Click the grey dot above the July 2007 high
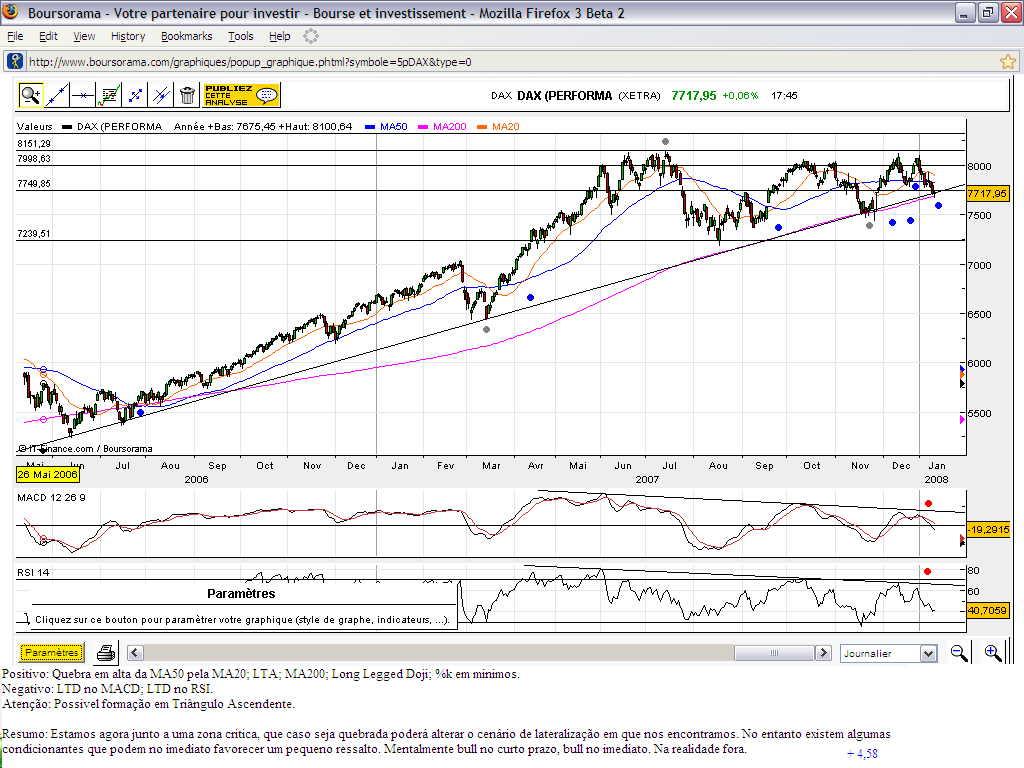1024x768 pixels. [665, 141]
